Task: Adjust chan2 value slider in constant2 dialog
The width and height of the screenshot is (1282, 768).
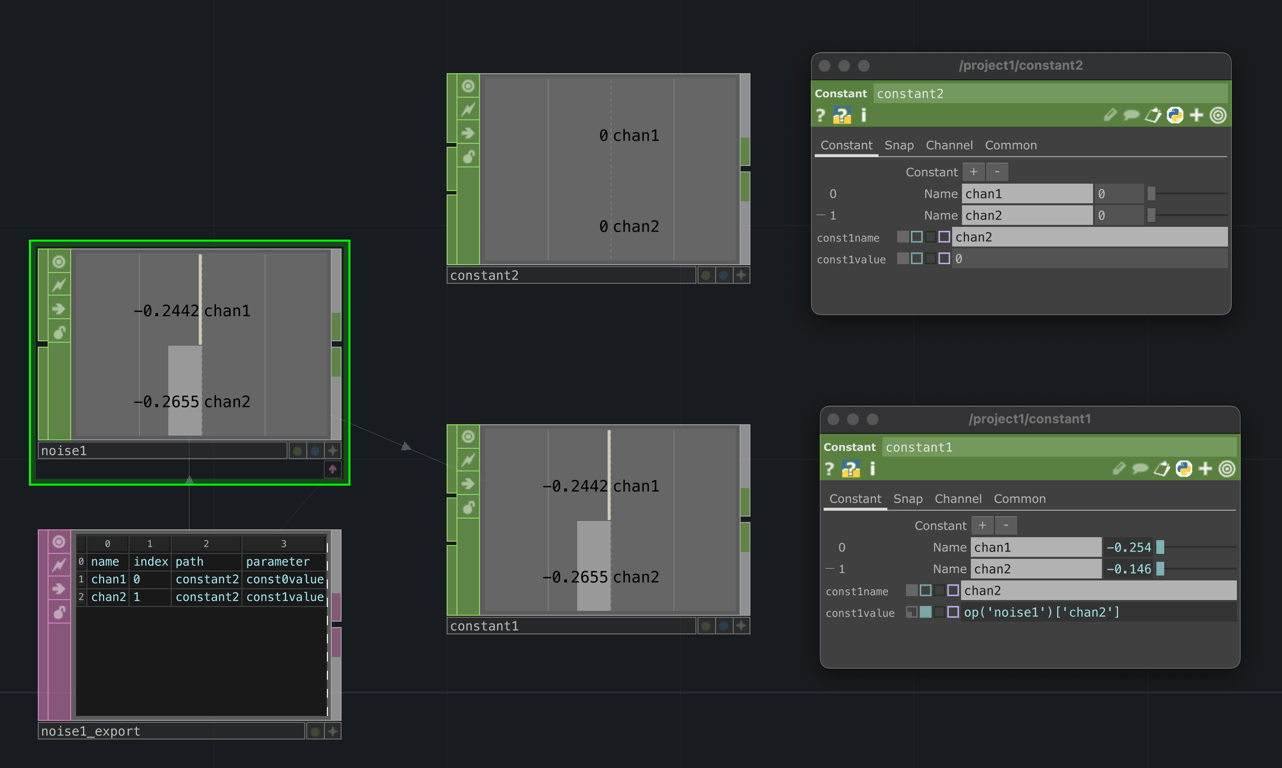Action: tap(1188, 215)
